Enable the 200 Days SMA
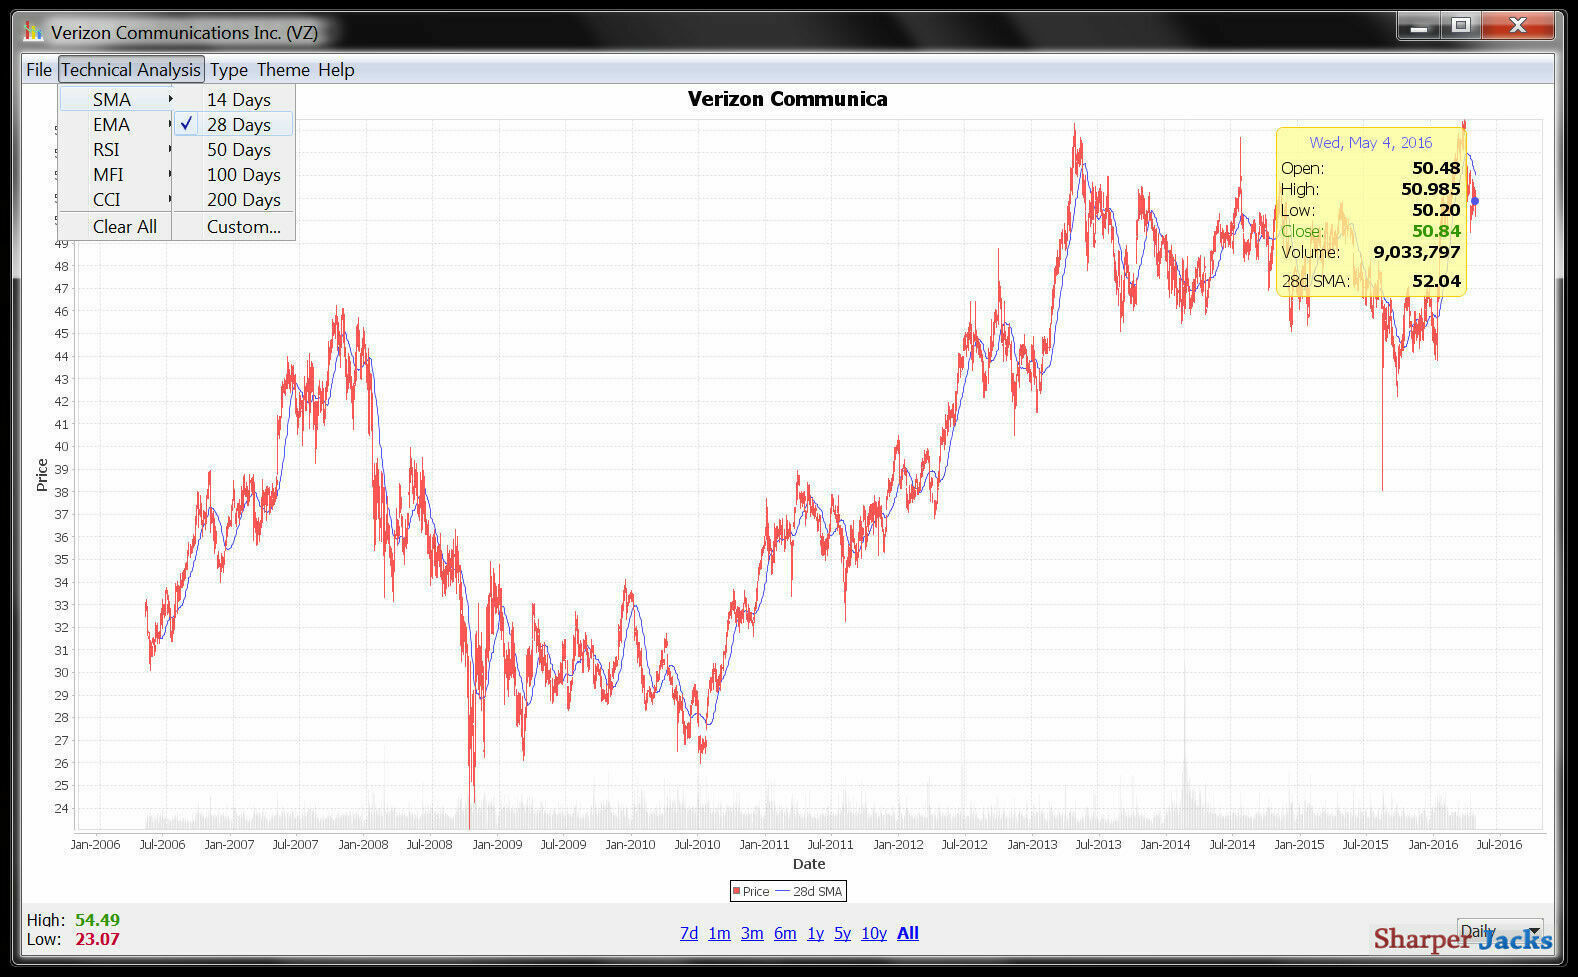Screen dimensions: 1578x977 (234, 199)
